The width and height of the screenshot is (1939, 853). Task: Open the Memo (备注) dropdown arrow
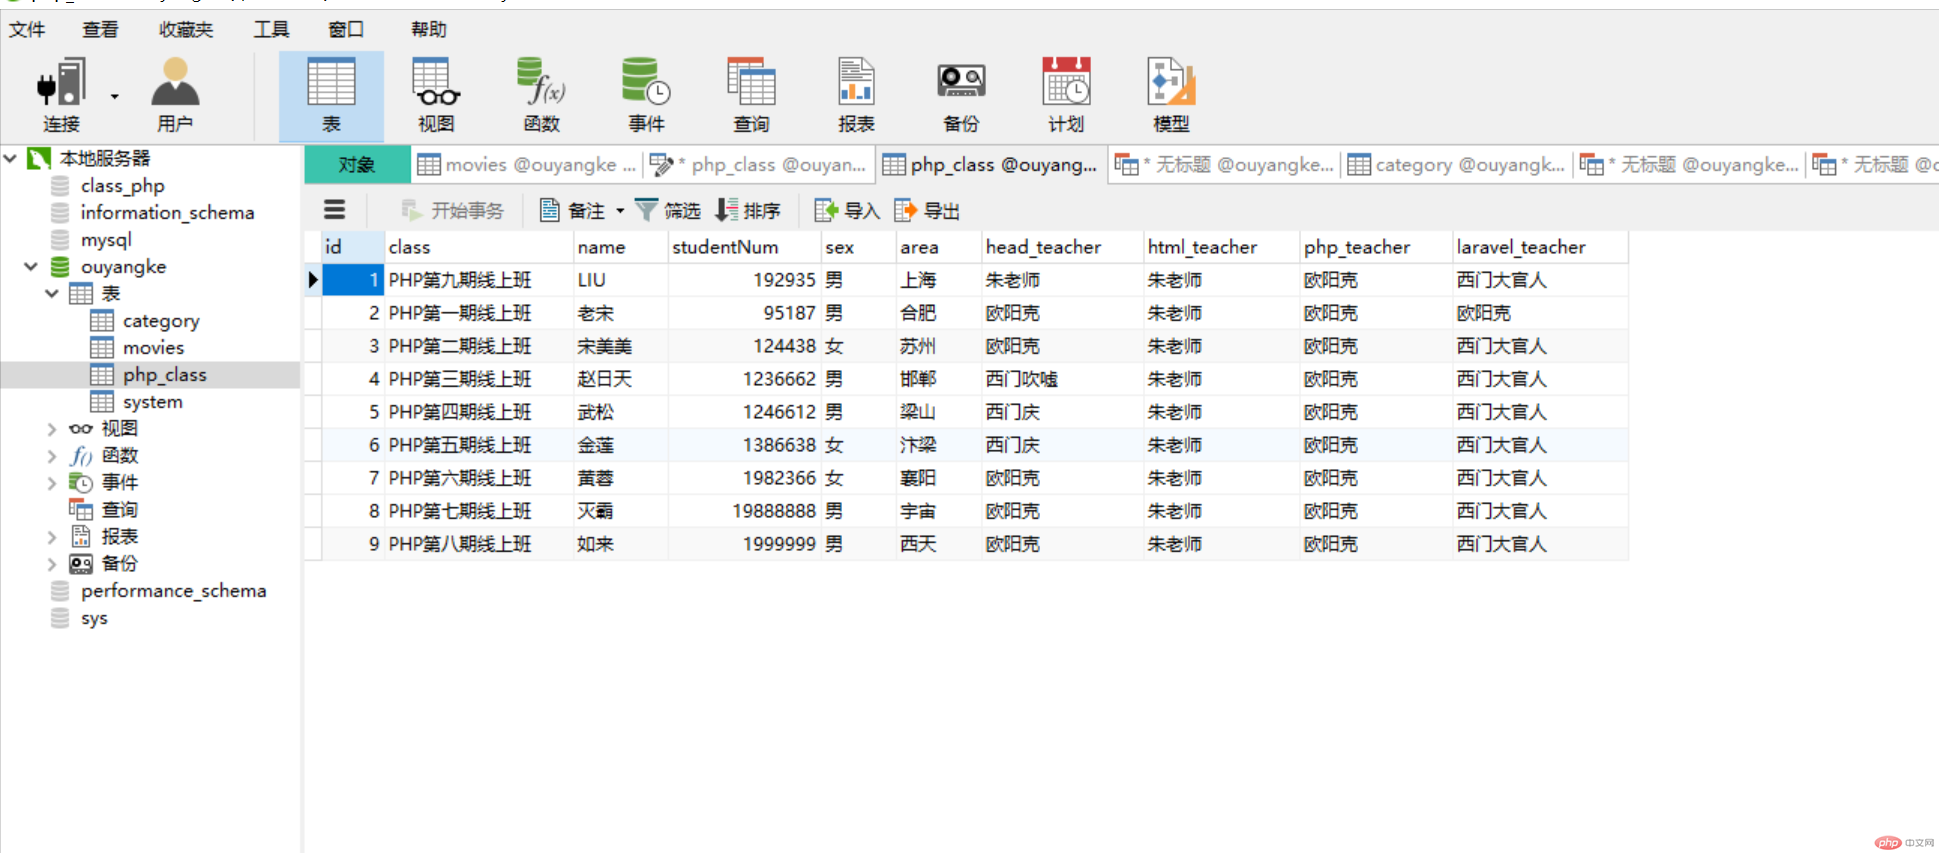[620, 211]
